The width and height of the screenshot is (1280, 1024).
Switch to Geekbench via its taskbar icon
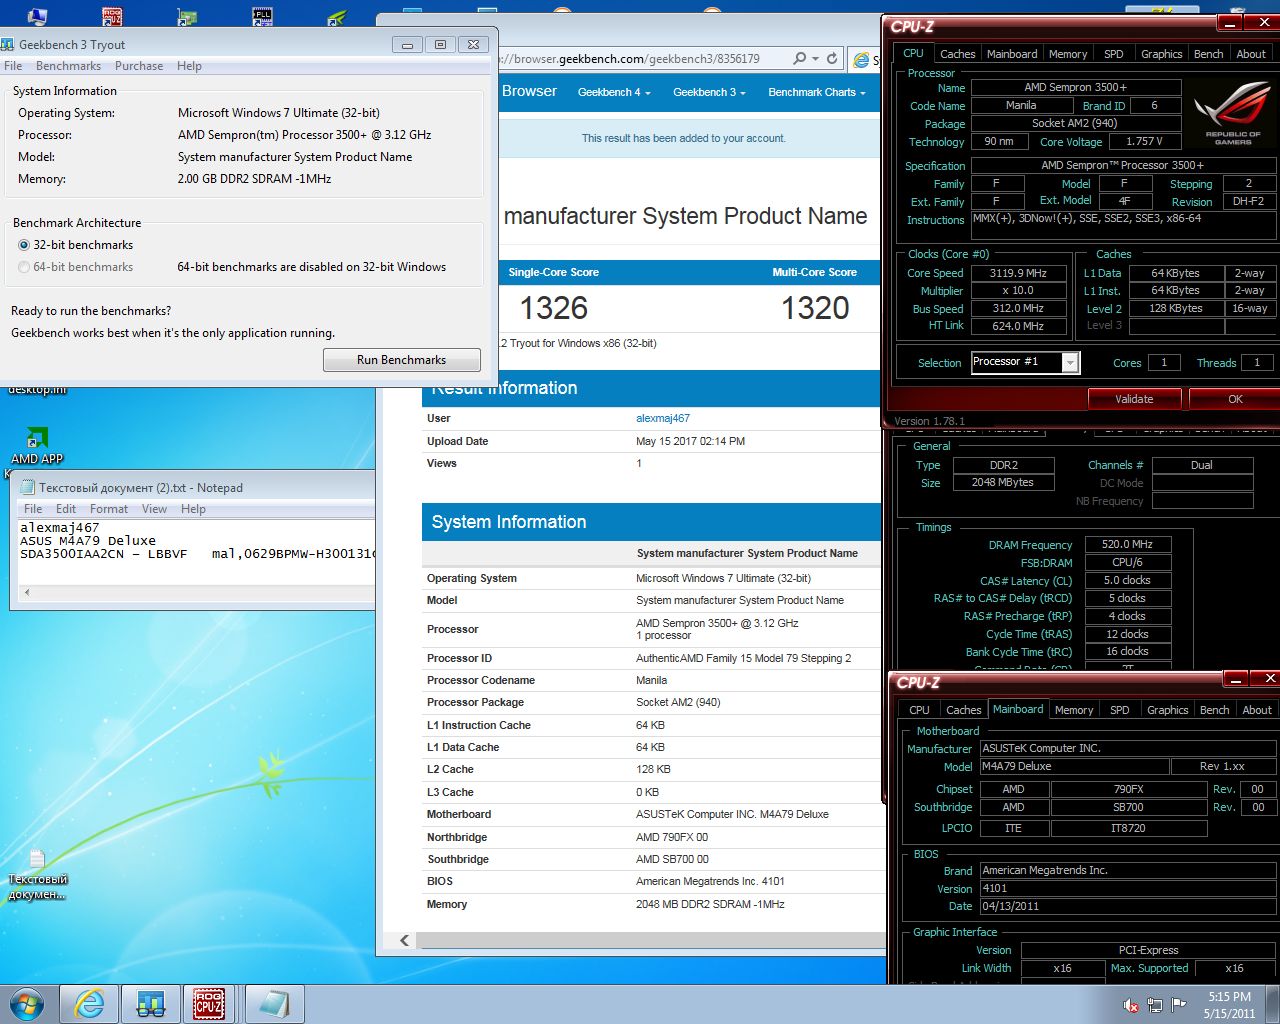tap(151, 1004)
